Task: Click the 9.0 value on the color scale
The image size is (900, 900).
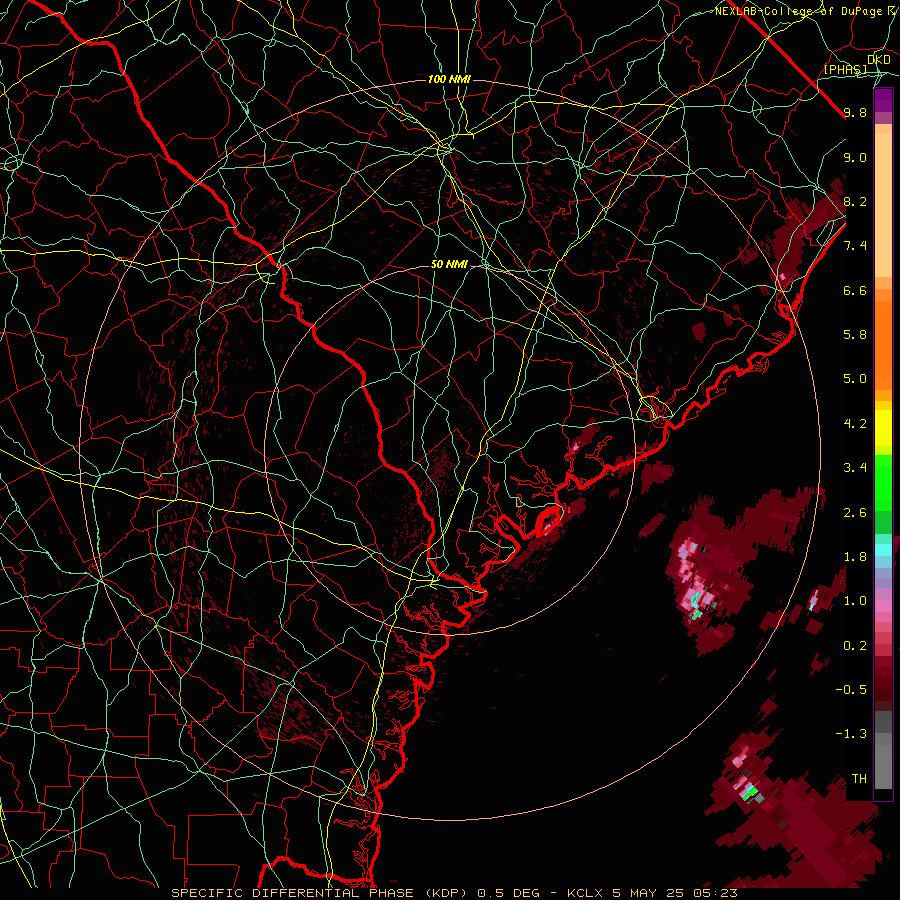Action: coord(855,157)
